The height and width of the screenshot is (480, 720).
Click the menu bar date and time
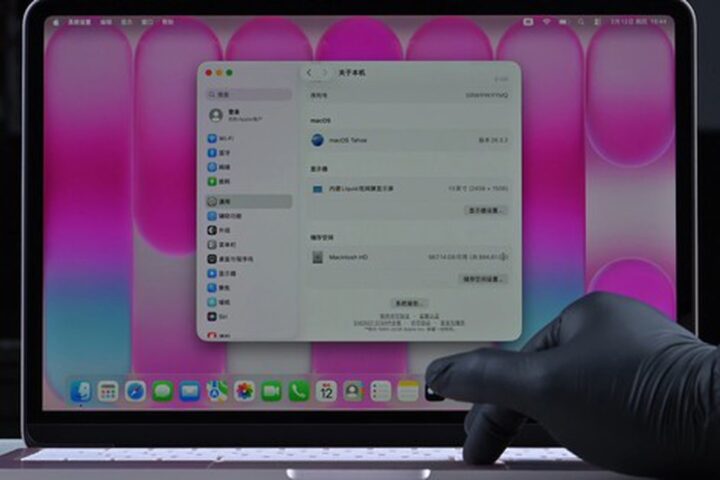[639, 22]
